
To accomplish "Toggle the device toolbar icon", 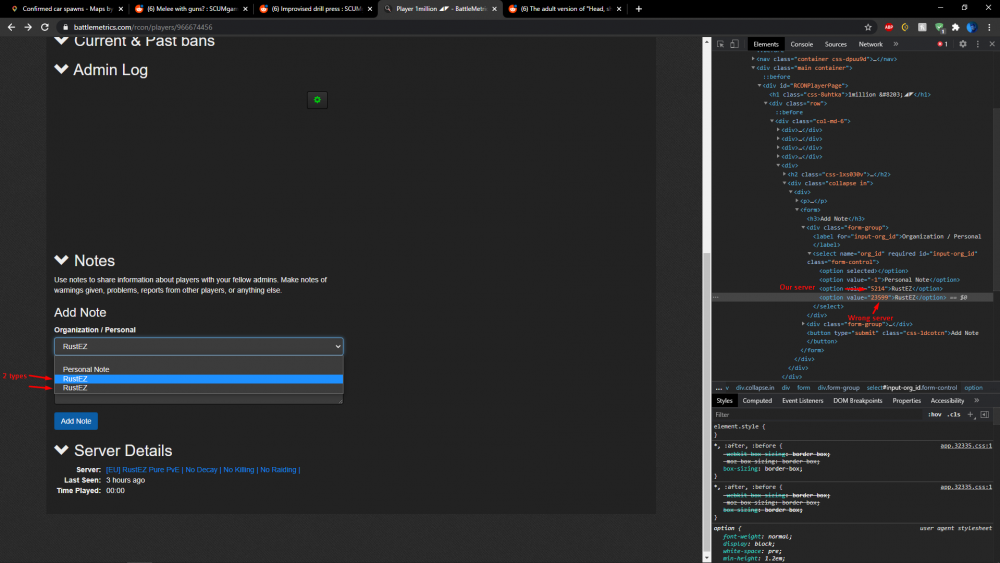I will coord(736,44).
